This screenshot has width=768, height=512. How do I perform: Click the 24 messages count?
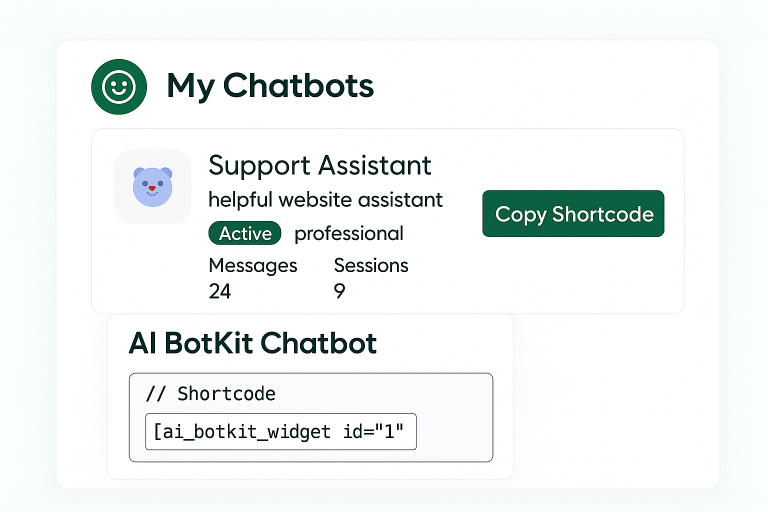click(x=220, y=291)
